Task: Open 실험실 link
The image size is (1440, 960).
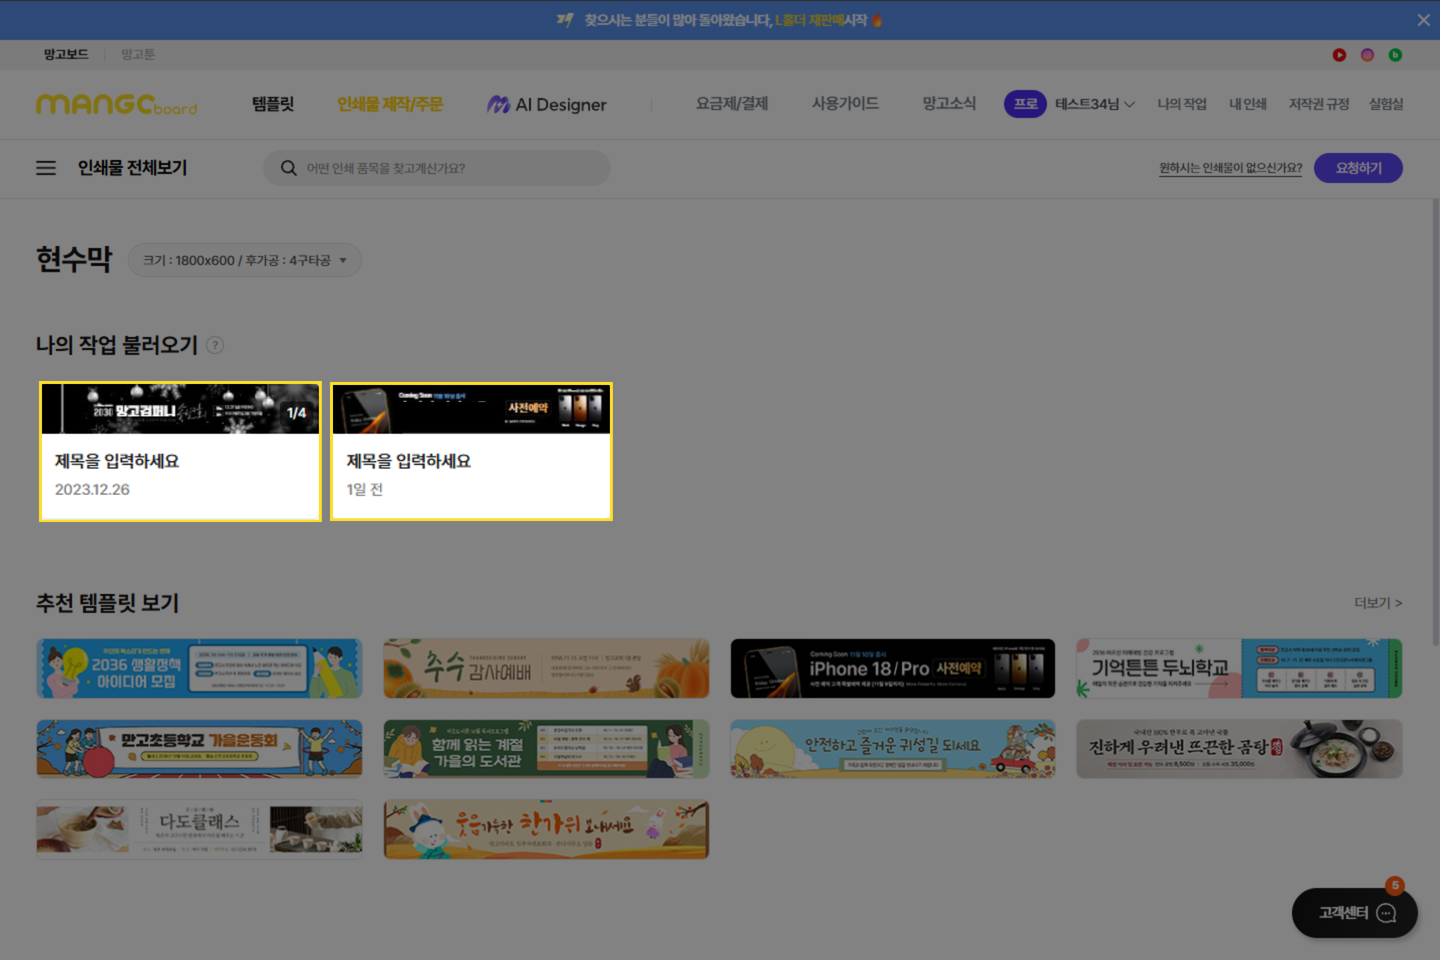Action: pos(1386,104)
